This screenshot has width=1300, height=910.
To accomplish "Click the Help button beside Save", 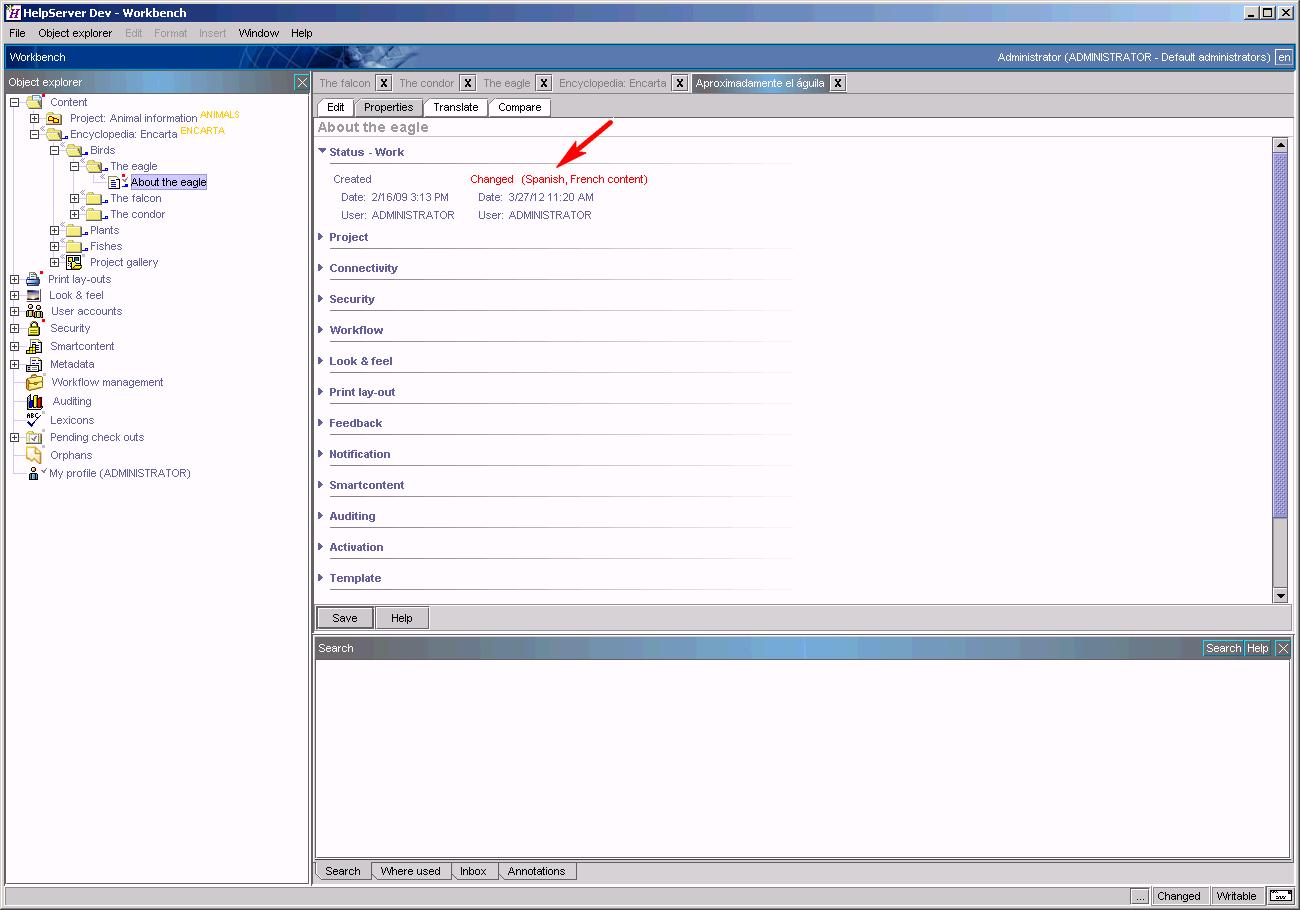I will pos(402,618).
